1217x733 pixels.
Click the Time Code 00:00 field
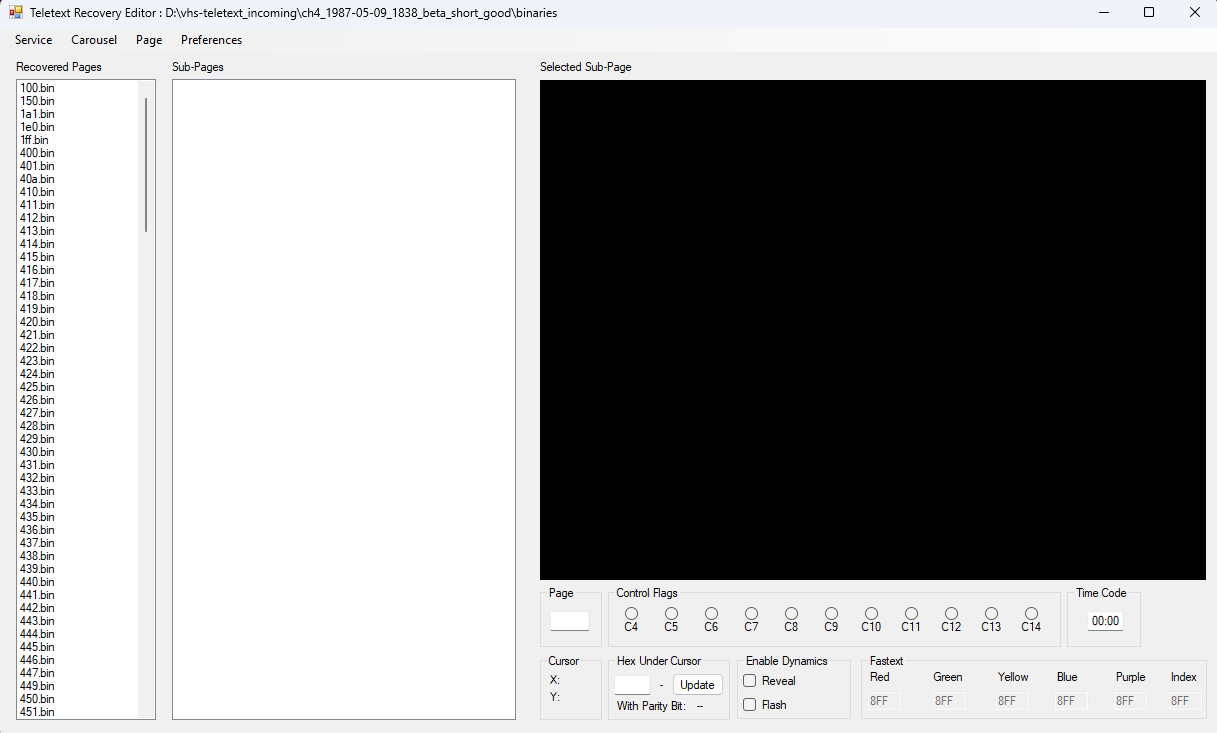[x=1104, y=620]
